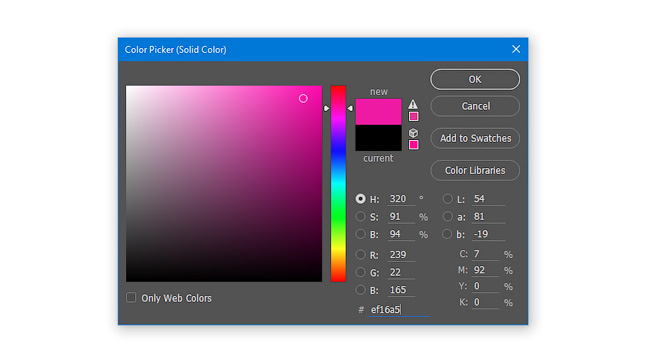This screenshot has width=650, height=362.
Task: Click the yellow Y field showing 0
Action: [485, 287]
